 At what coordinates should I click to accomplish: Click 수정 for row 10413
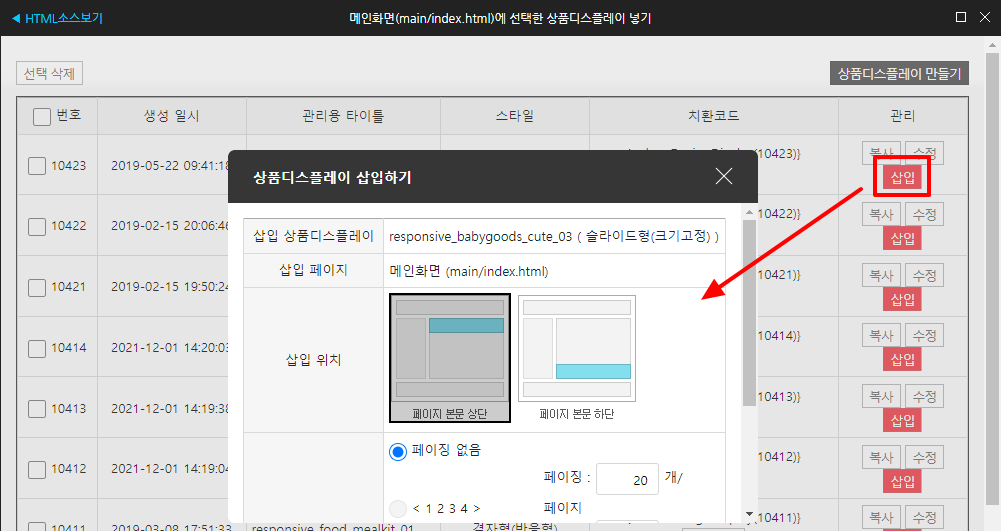click(x=924, y=396)
